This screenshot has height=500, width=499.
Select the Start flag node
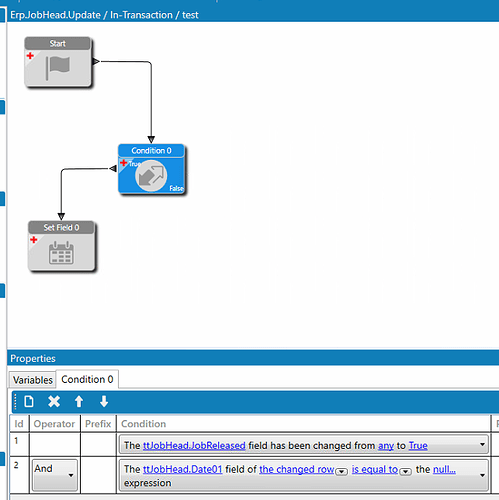[58, 62]
